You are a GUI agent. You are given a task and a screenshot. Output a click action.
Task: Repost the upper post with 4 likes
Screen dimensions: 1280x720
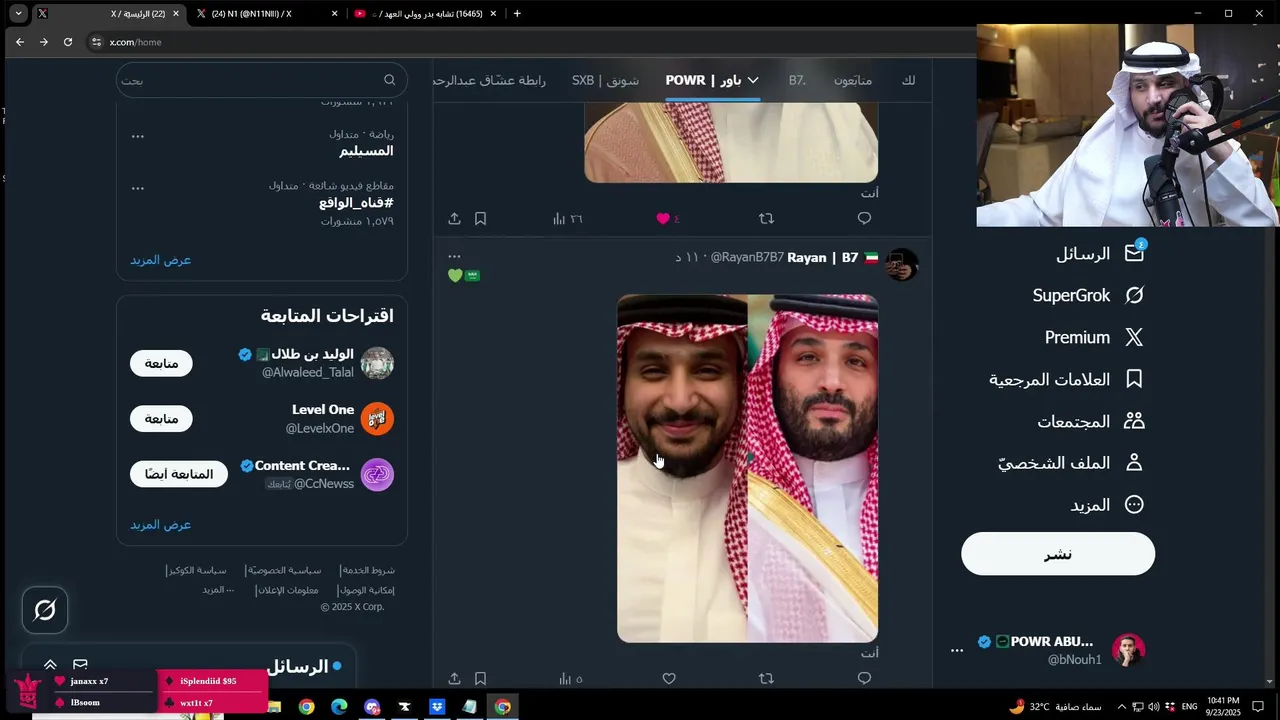[x=766, y=218]
